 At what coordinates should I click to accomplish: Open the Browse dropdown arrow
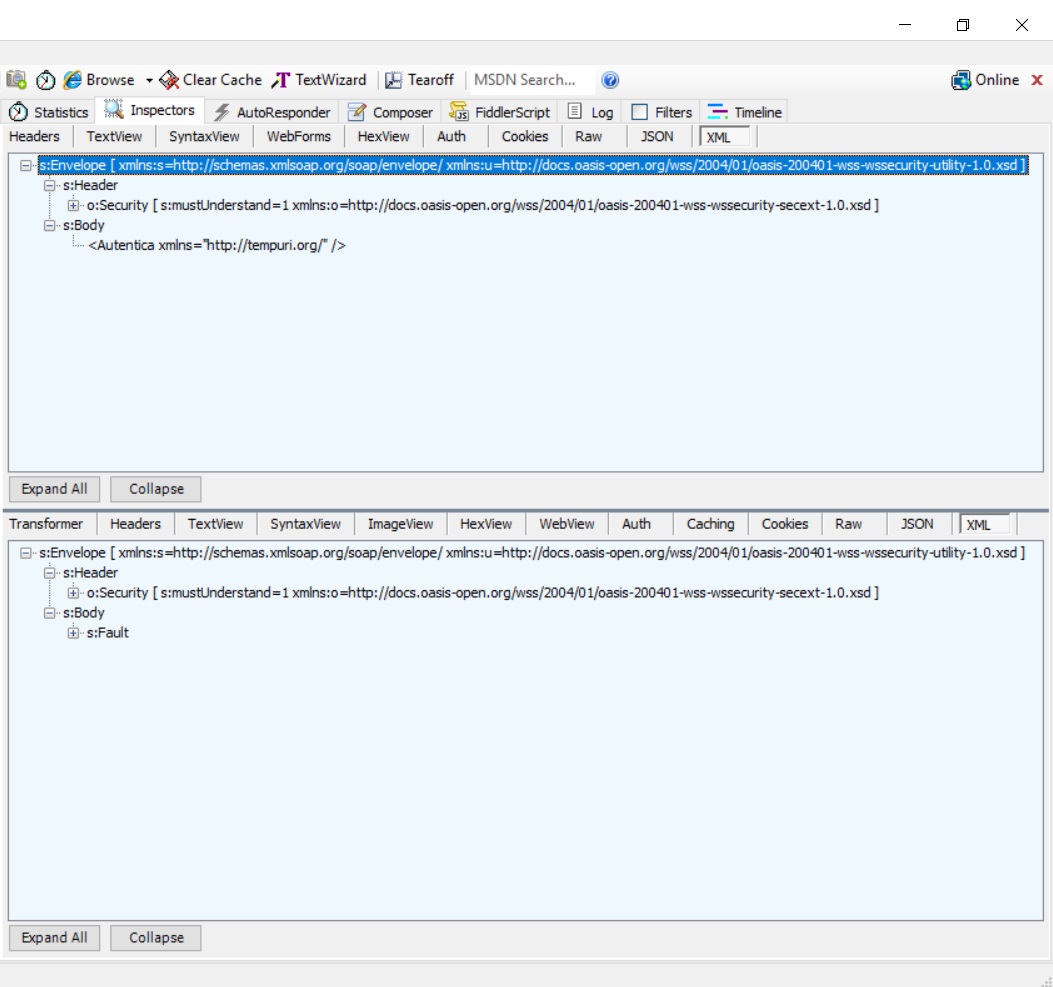tap(149, 81)
